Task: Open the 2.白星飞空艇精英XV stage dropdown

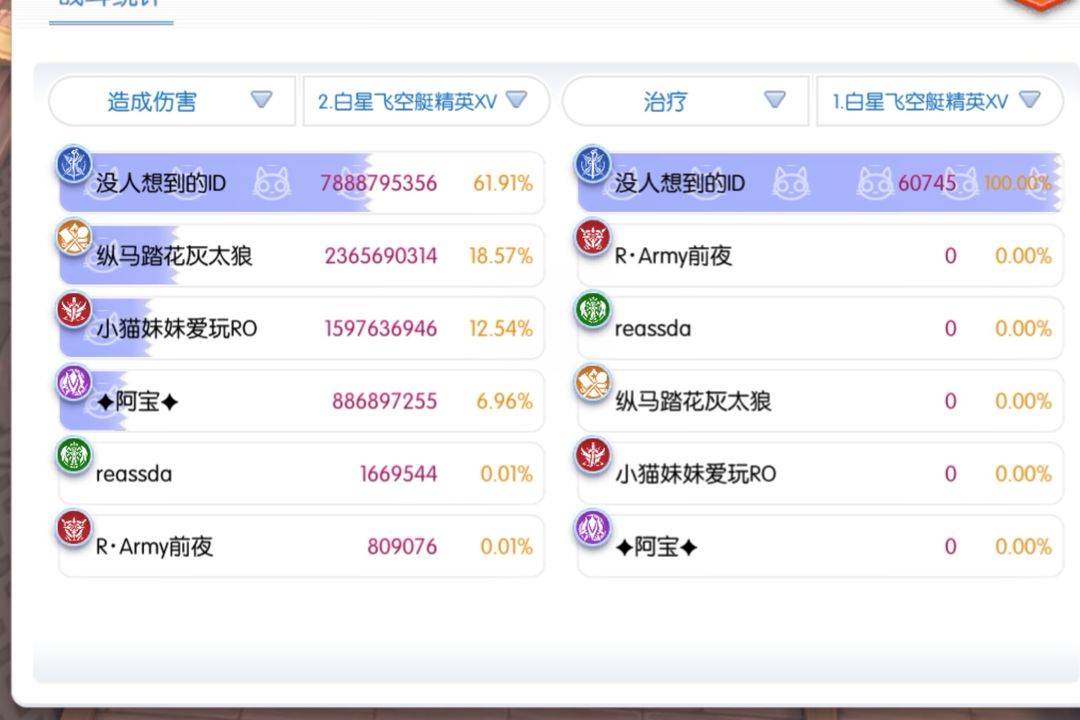Action: [x=425, y=101]
